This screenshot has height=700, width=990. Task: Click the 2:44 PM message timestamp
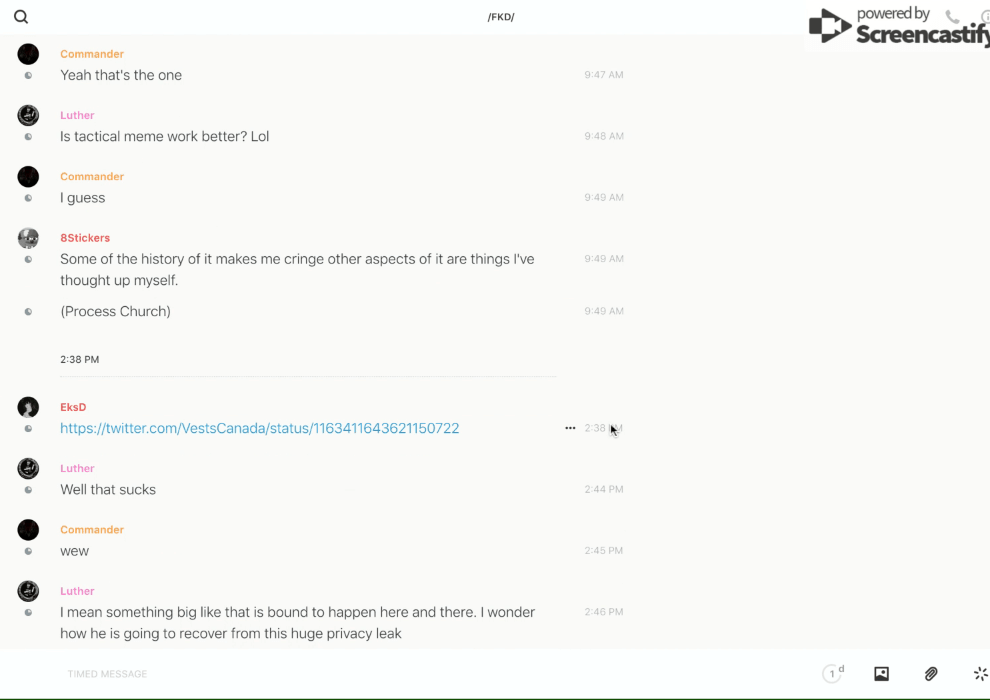click(604, 489)
